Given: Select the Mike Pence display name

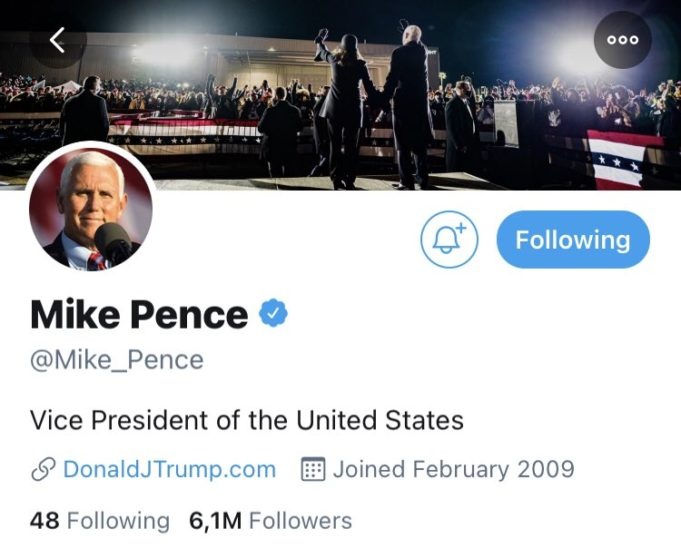Looking at the screenshot, I should 139,315.
